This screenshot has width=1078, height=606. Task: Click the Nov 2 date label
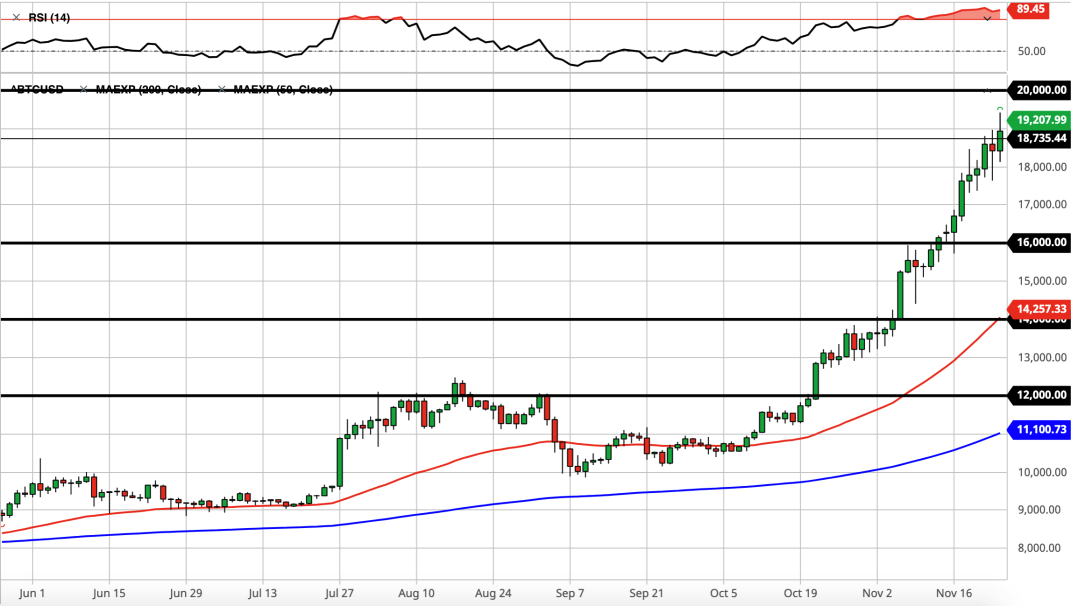[x=877, y=593]
